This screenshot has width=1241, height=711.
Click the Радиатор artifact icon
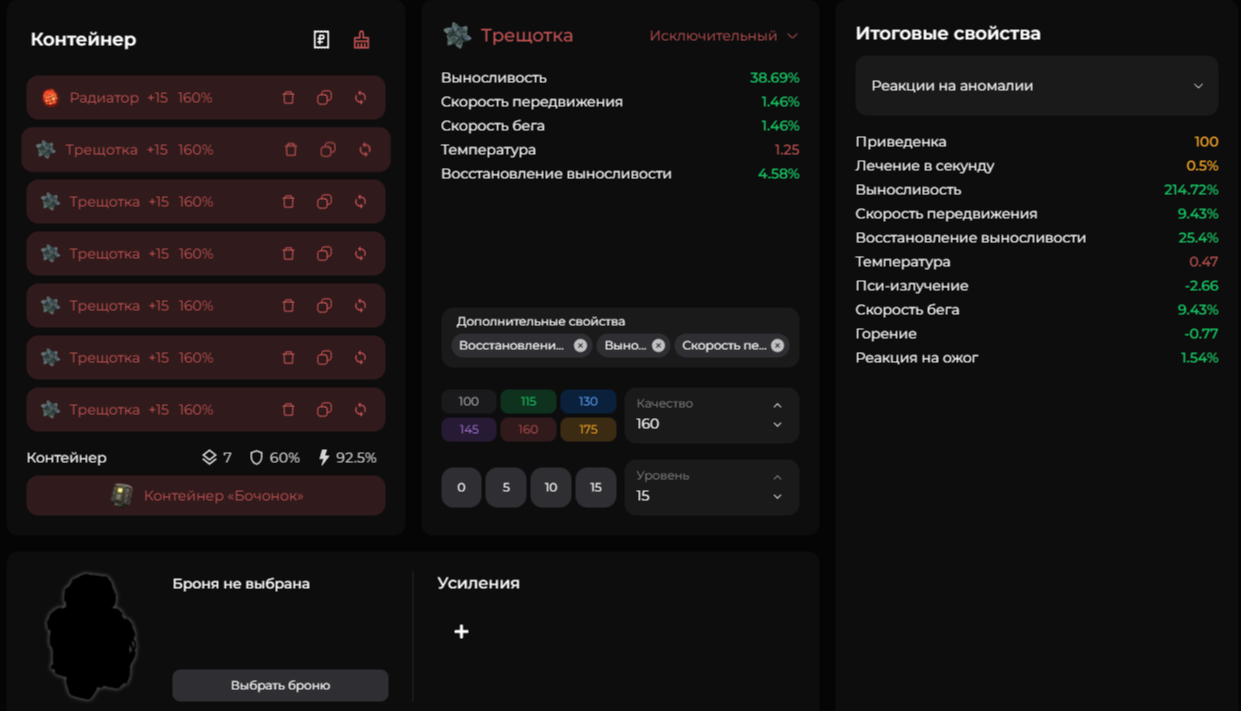[50, 98]
